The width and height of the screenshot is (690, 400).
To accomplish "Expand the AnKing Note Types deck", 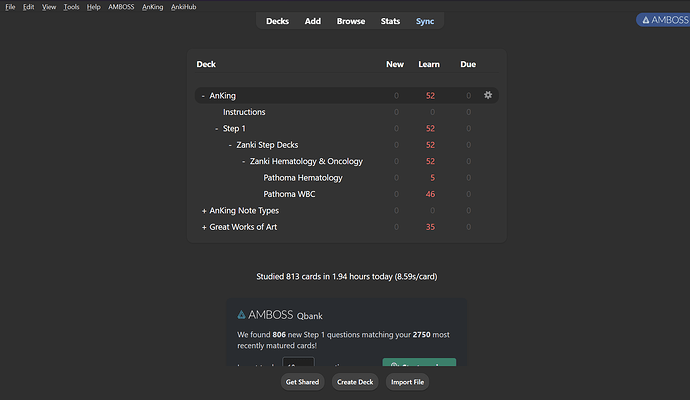I will click(204, 211).
